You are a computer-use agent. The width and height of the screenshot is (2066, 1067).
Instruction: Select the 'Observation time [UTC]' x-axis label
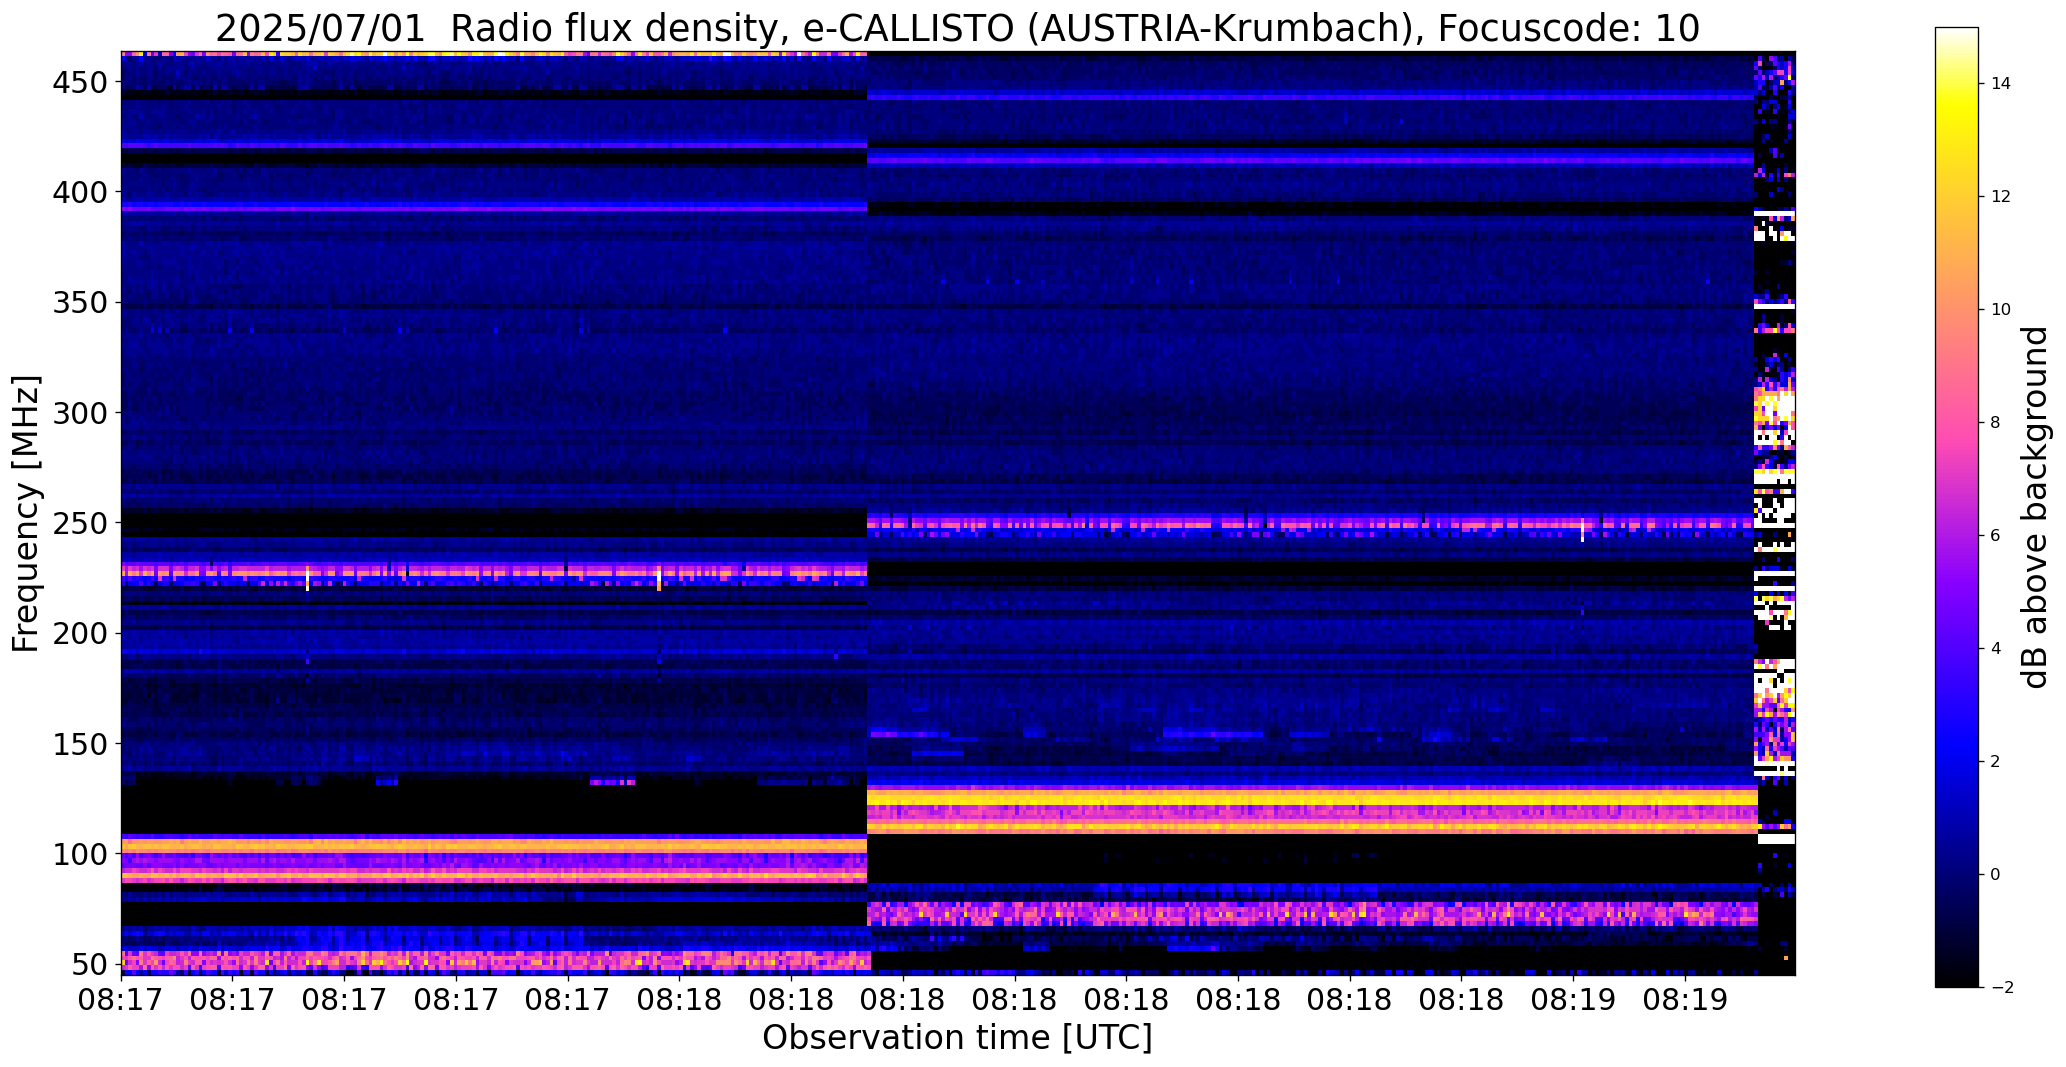pos(957,1037)
